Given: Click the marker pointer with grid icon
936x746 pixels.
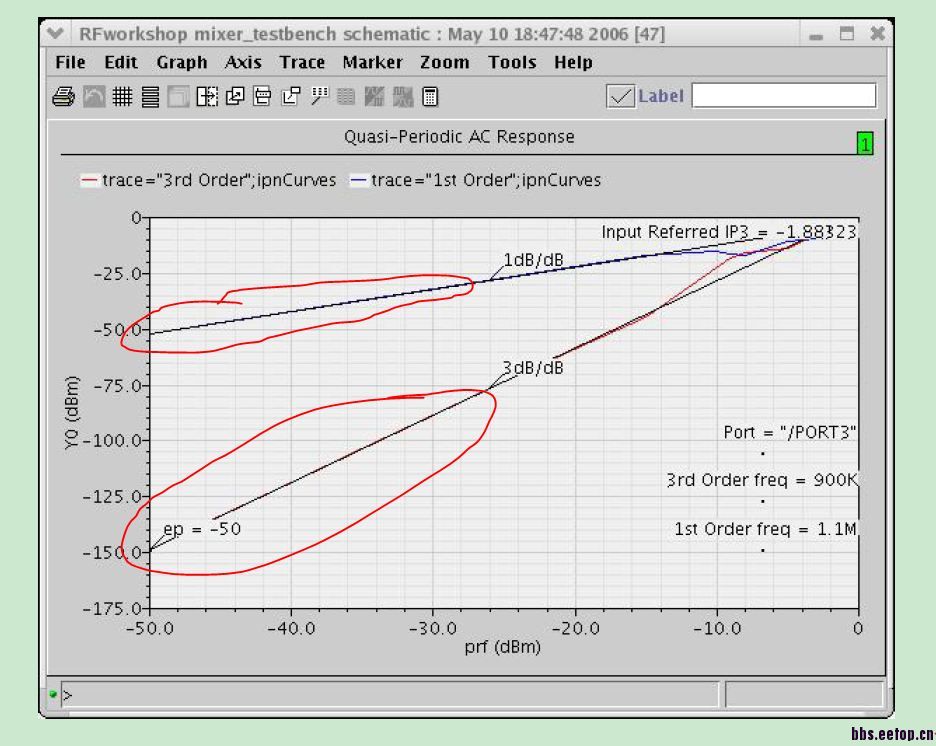Looking at the screenshot, I should pos(319,97).
